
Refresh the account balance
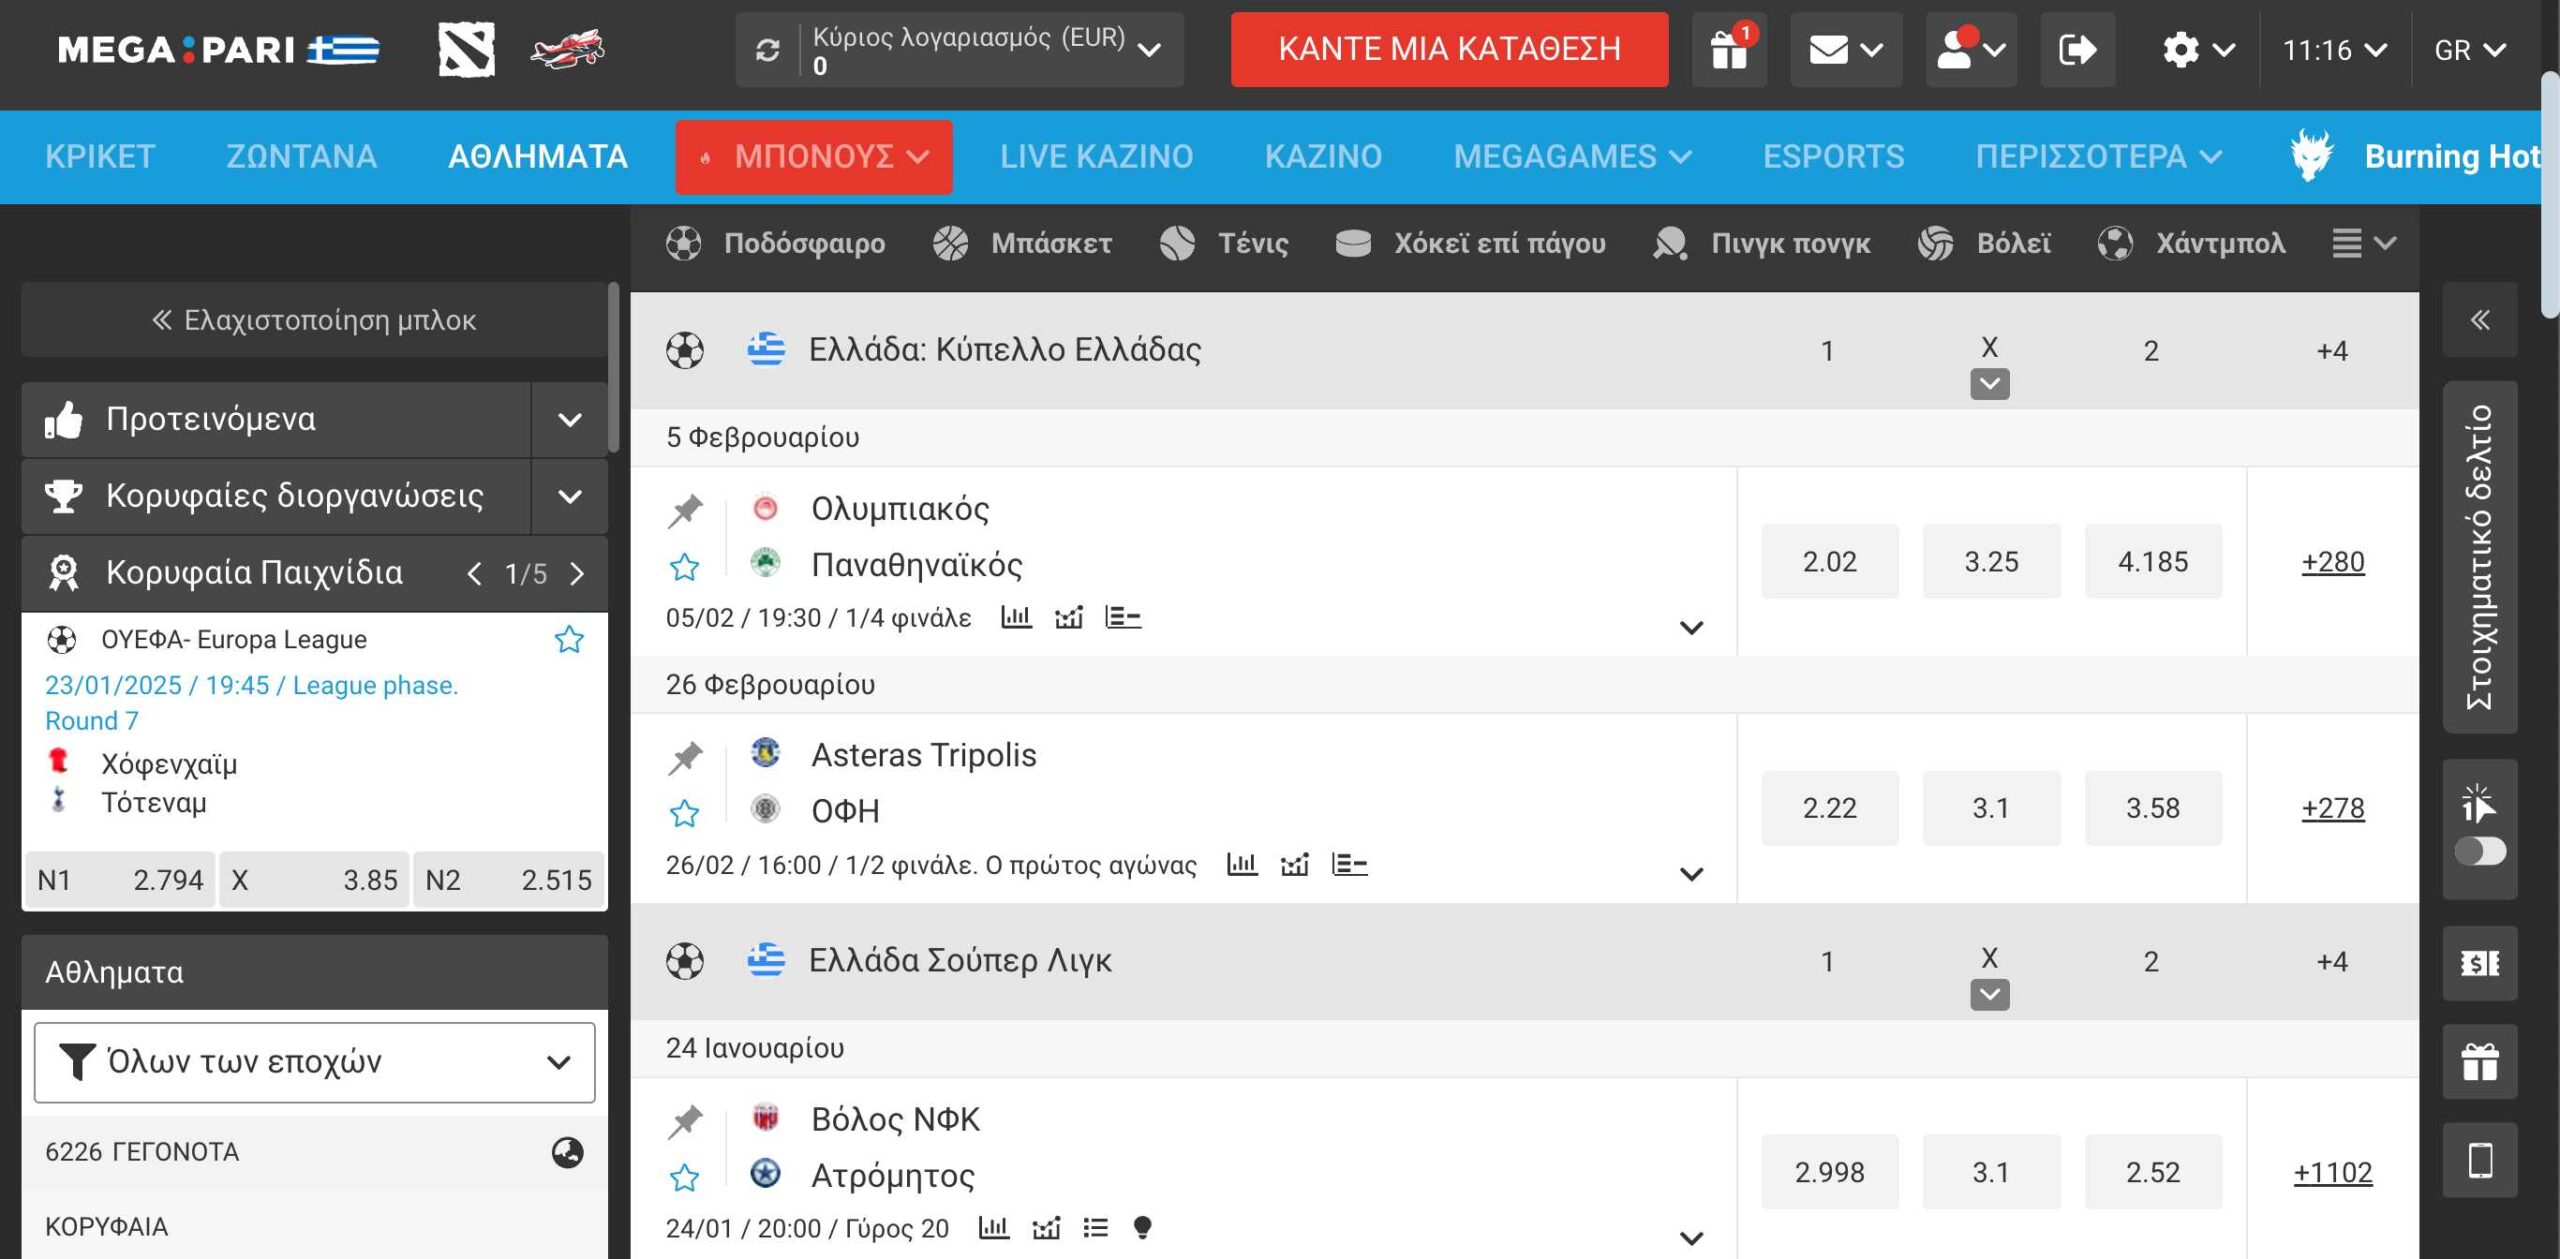pos(767,50)
